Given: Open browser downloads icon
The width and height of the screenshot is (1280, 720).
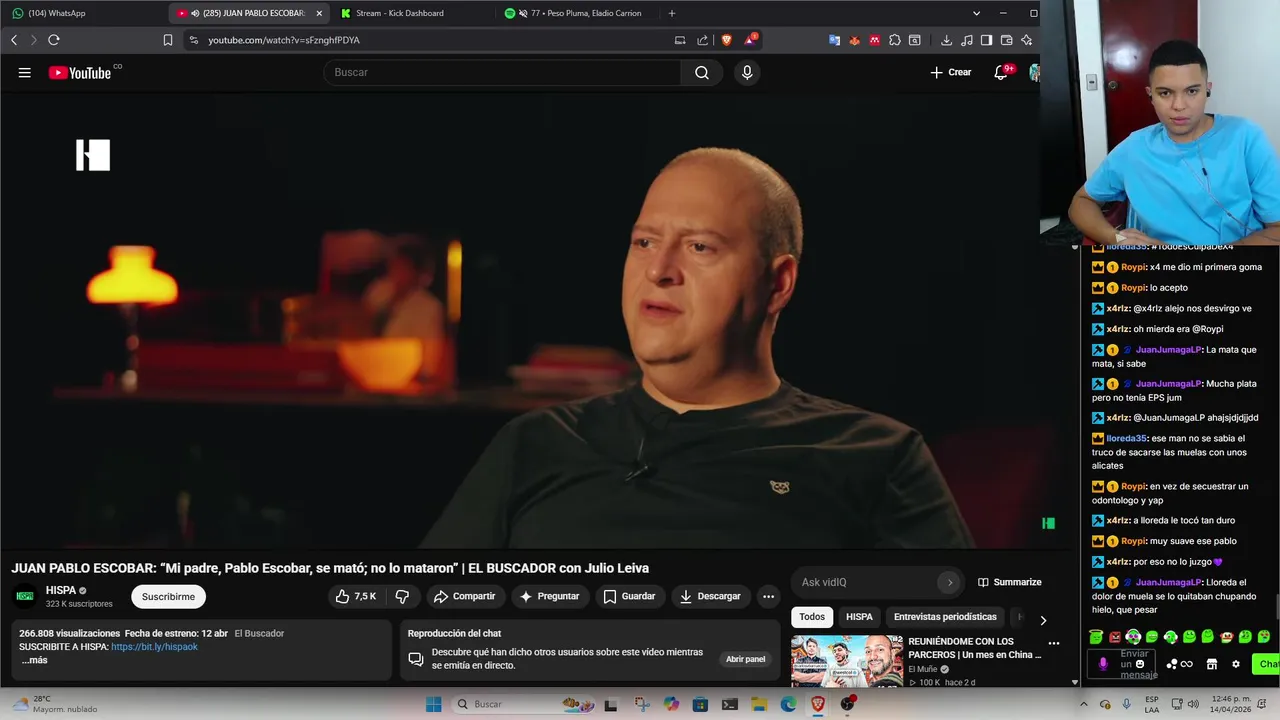Looking at the screenshot, I should click(946, 40).
